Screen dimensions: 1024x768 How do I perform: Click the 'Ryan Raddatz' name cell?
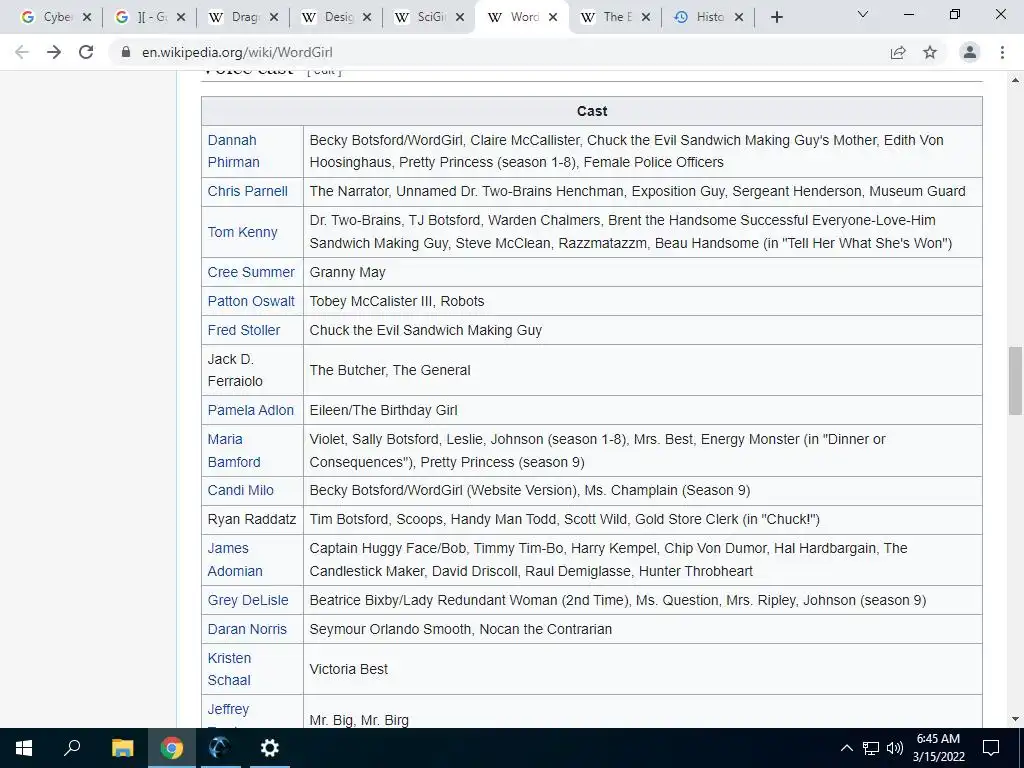(252, 520)
